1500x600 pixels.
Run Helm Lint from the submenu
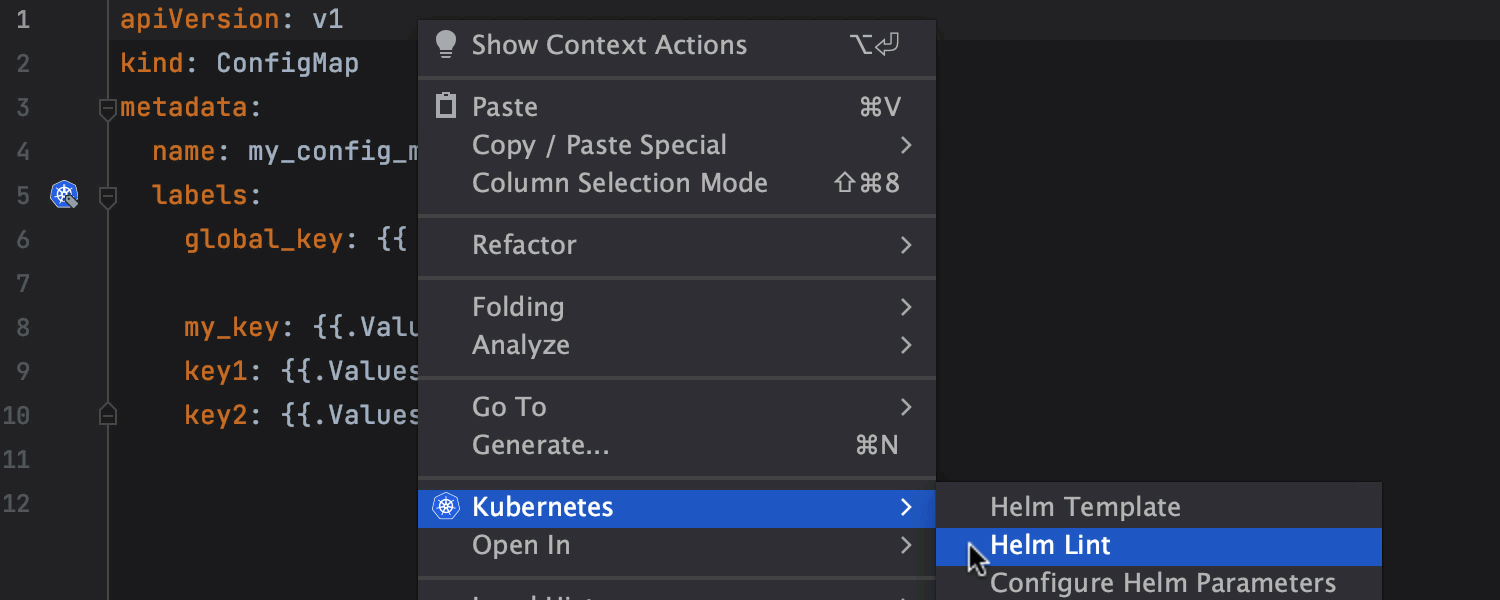1050,545
